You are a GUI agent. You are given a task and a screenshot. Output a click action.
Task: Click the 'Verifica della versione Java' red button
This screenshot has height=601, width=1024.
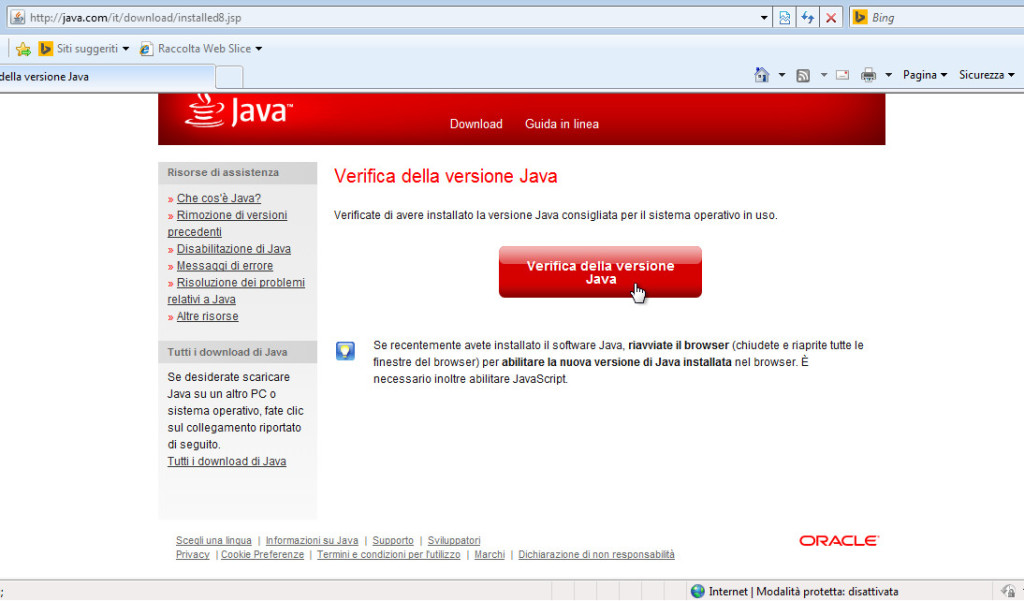tap(600, 272)
